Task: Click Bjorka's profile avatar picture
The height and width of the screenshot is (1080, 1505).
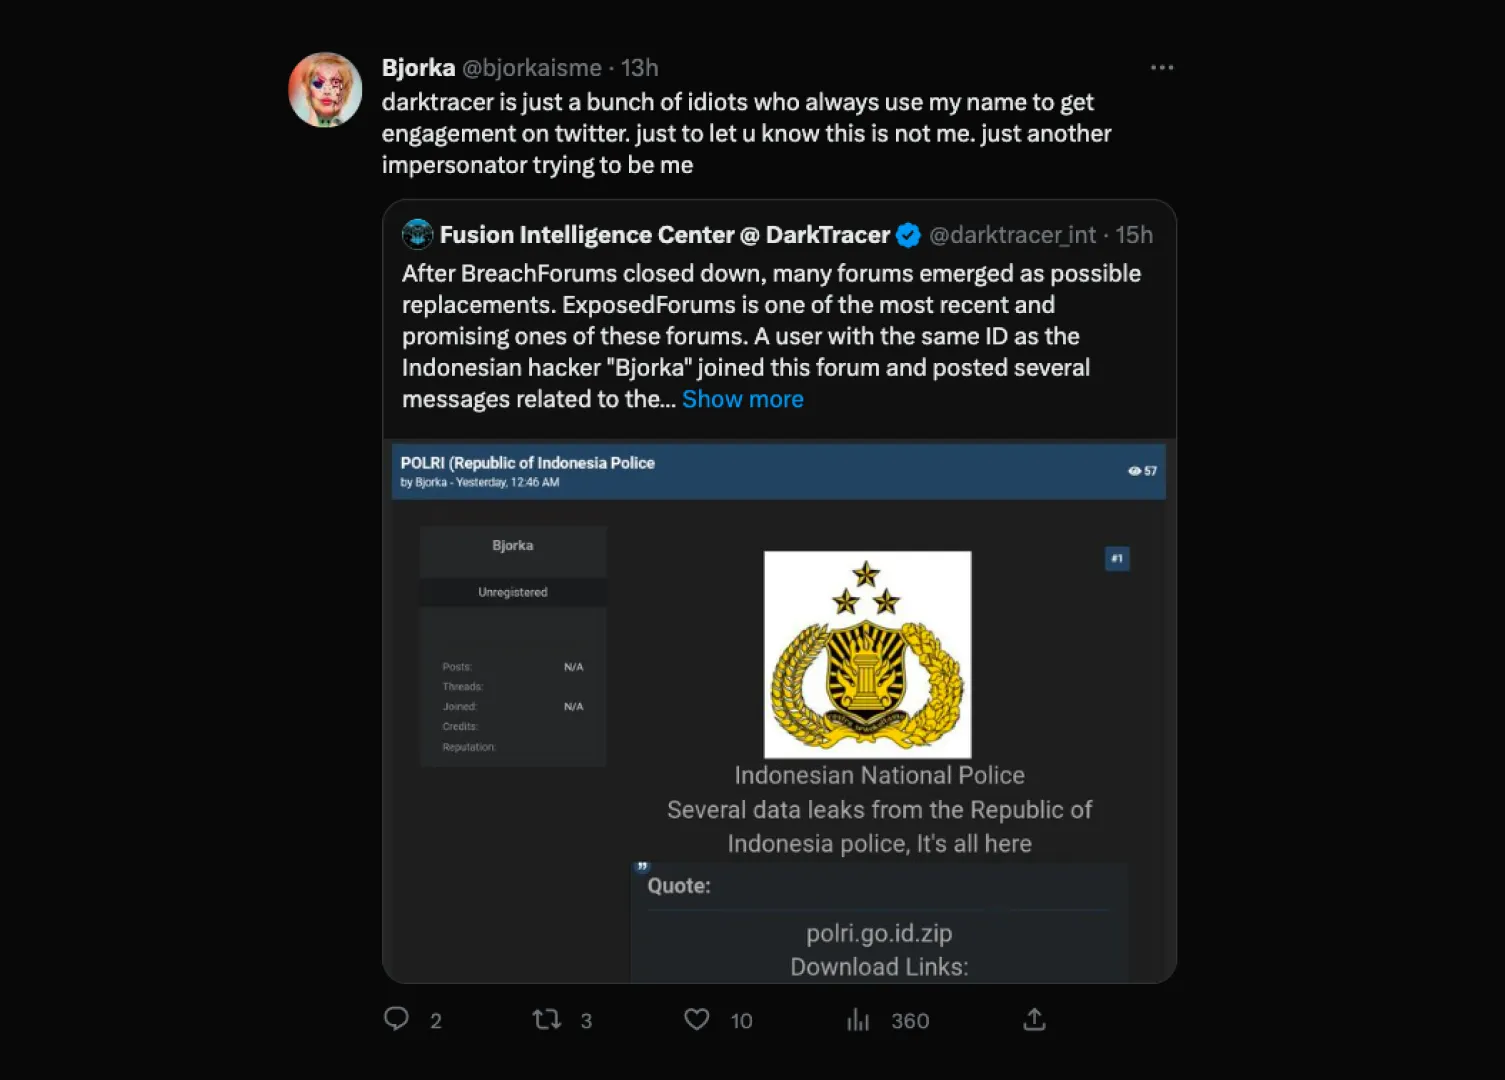Action: click(325, 90)
